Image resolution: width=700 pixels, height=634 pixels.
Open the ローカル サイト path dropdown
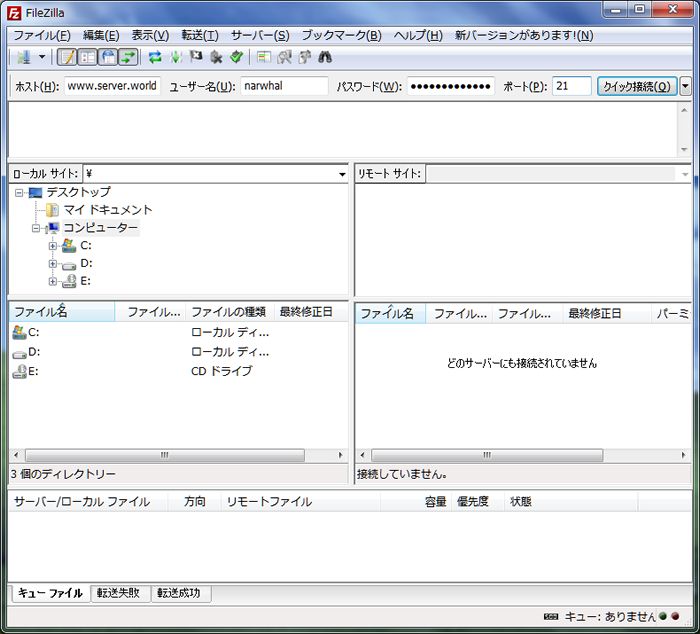[342, 174]
